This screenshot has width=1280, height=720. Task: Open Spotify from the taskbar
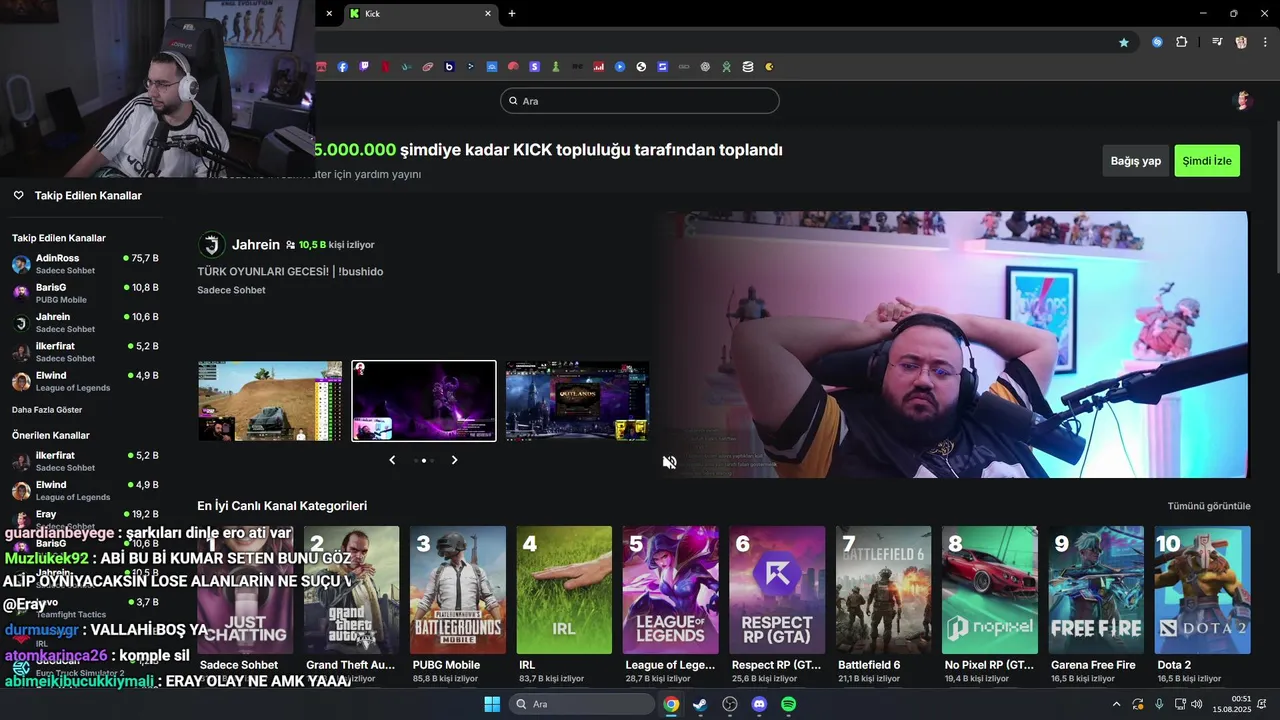[788, 704]
